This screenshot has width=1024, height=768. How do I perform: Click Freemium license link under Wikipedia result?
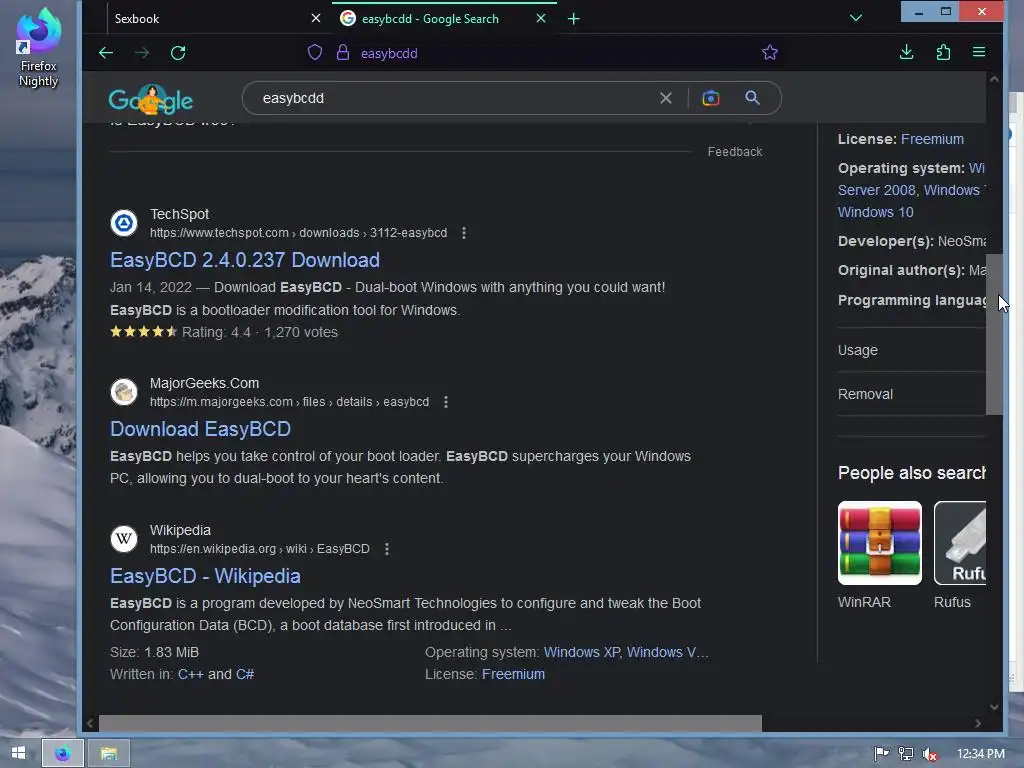[x=513, y=674]
